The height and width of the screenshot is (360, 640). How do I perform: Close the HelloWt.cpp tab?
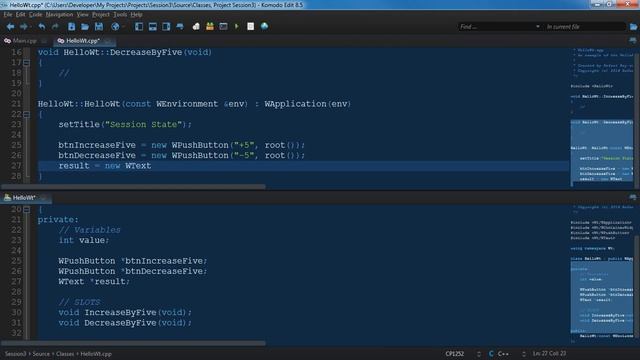click(108, 41)
